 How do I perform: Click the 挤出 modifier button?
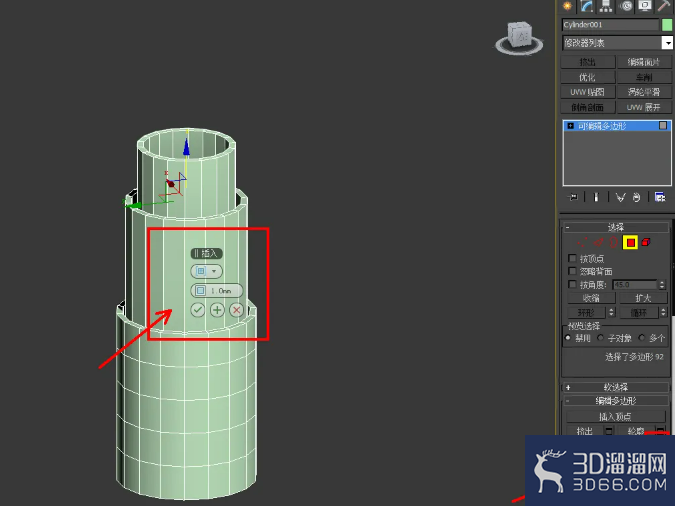588,62
